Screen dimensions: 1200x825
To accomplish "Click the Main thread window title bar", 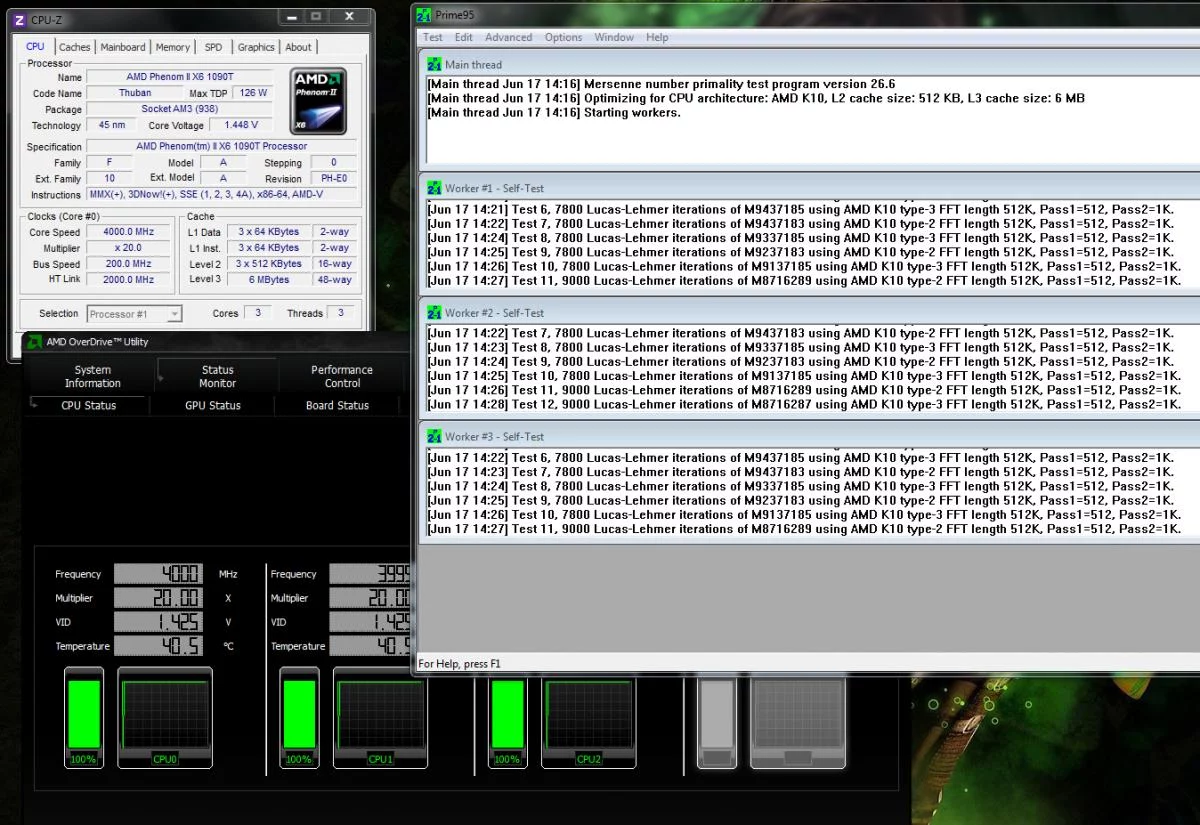I will coord(810,65).
